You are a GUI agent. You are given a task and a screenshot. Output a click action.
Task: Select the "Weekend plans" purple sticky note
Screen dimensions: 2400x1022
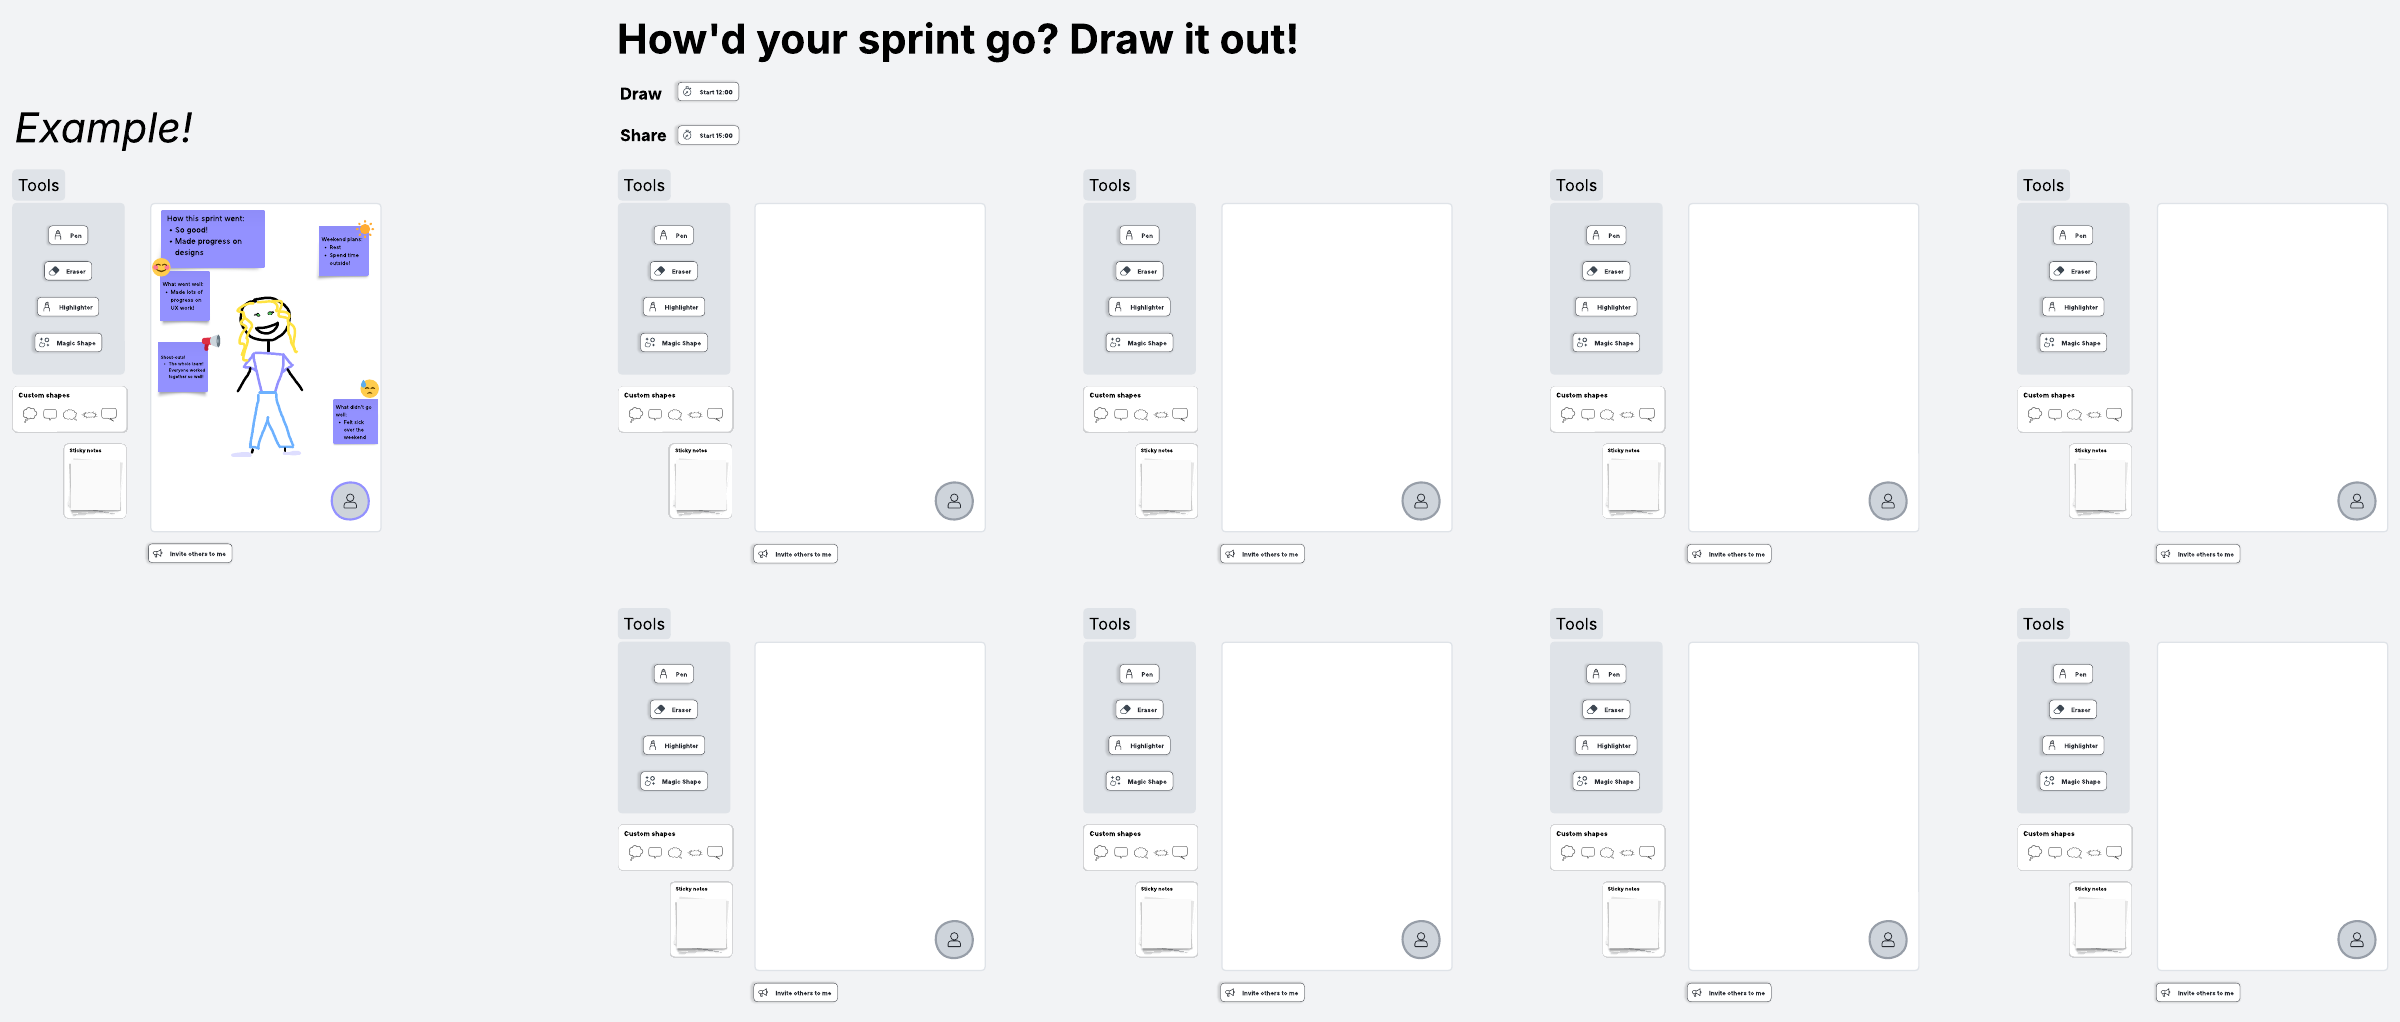[343, 253]
